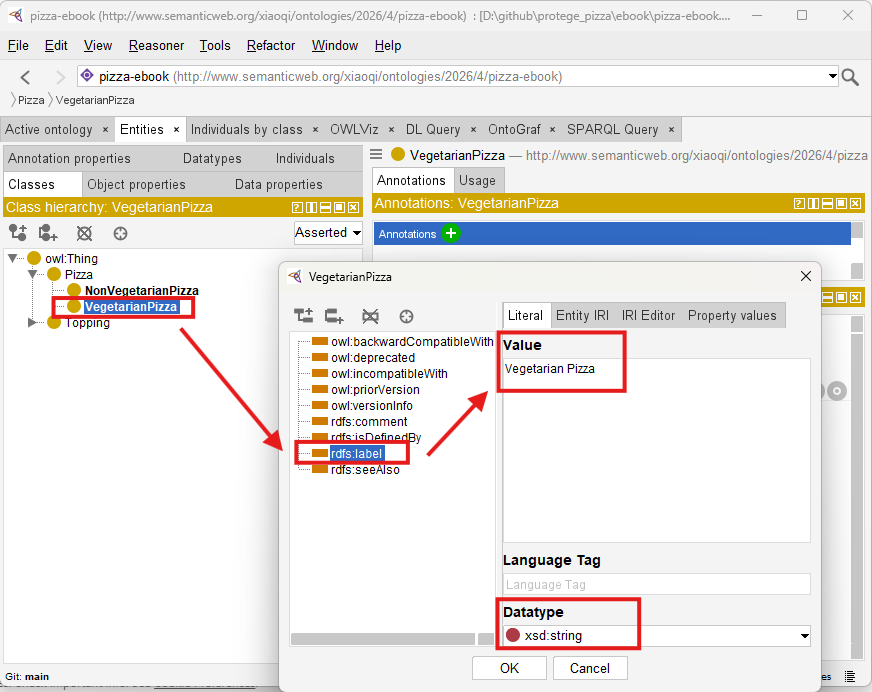Add a subclass in the class hierarchy toolbar
This screenshot has height=692, width=872.
(18, 233)
